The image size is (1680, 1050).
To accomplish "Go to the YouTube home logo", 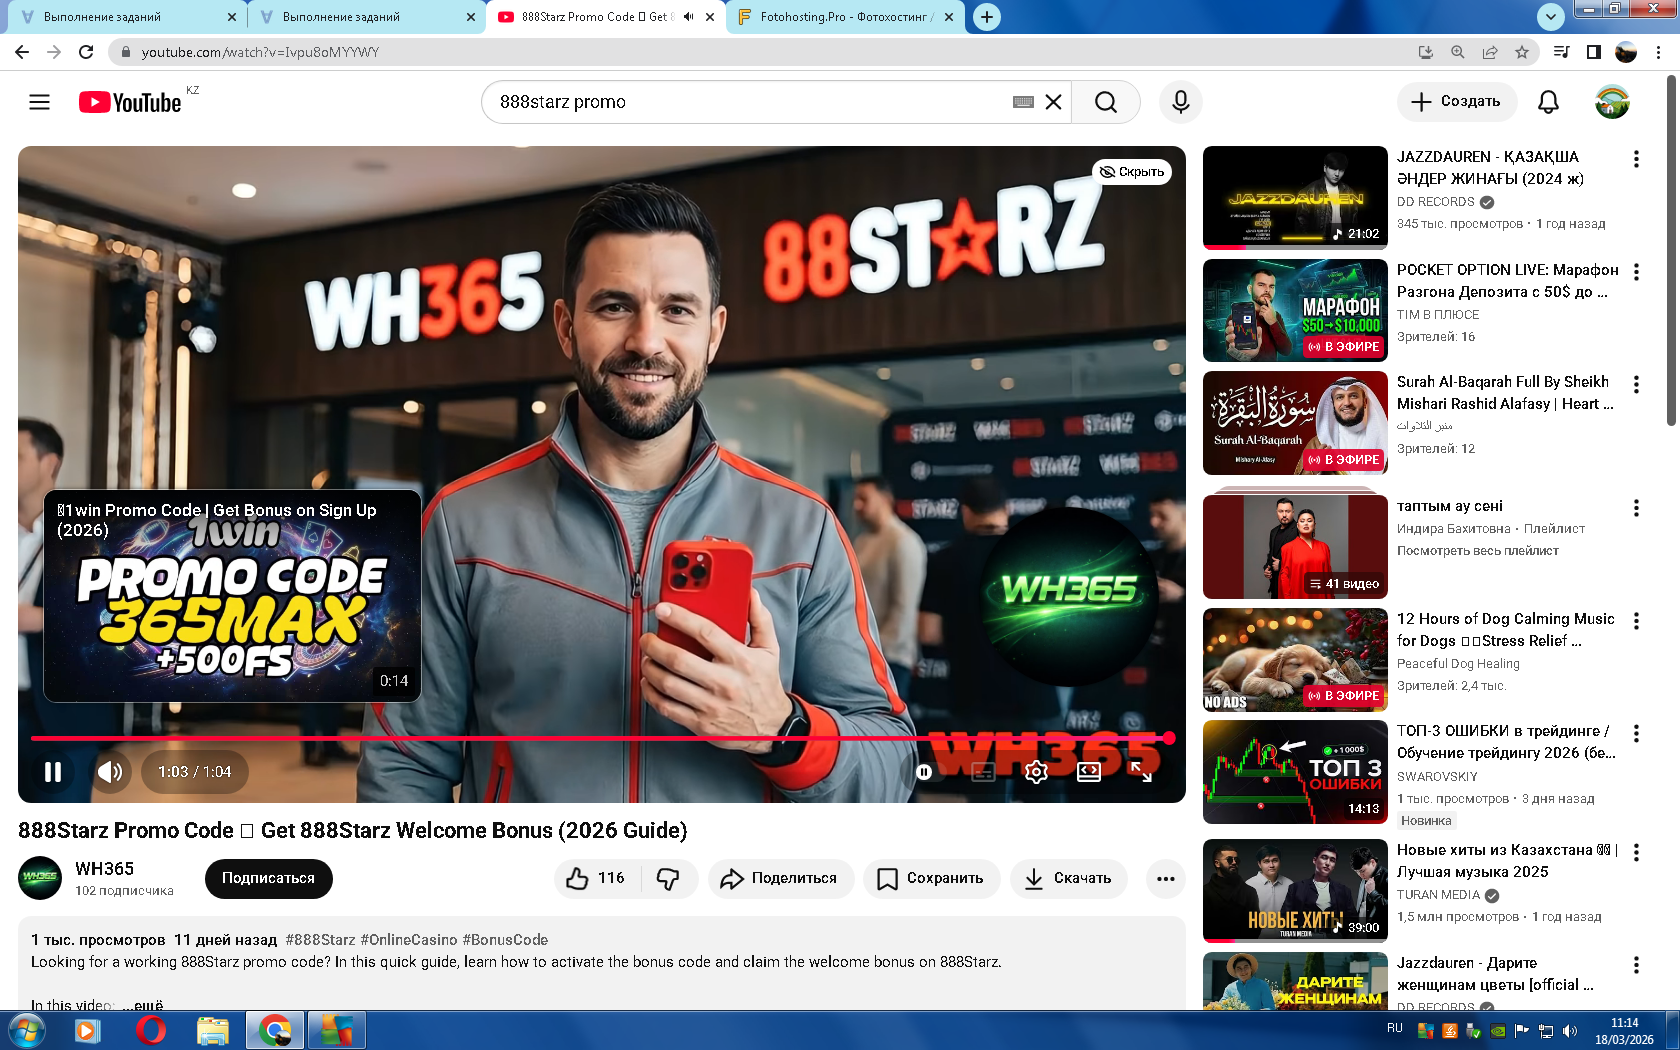I will point(130,102).
